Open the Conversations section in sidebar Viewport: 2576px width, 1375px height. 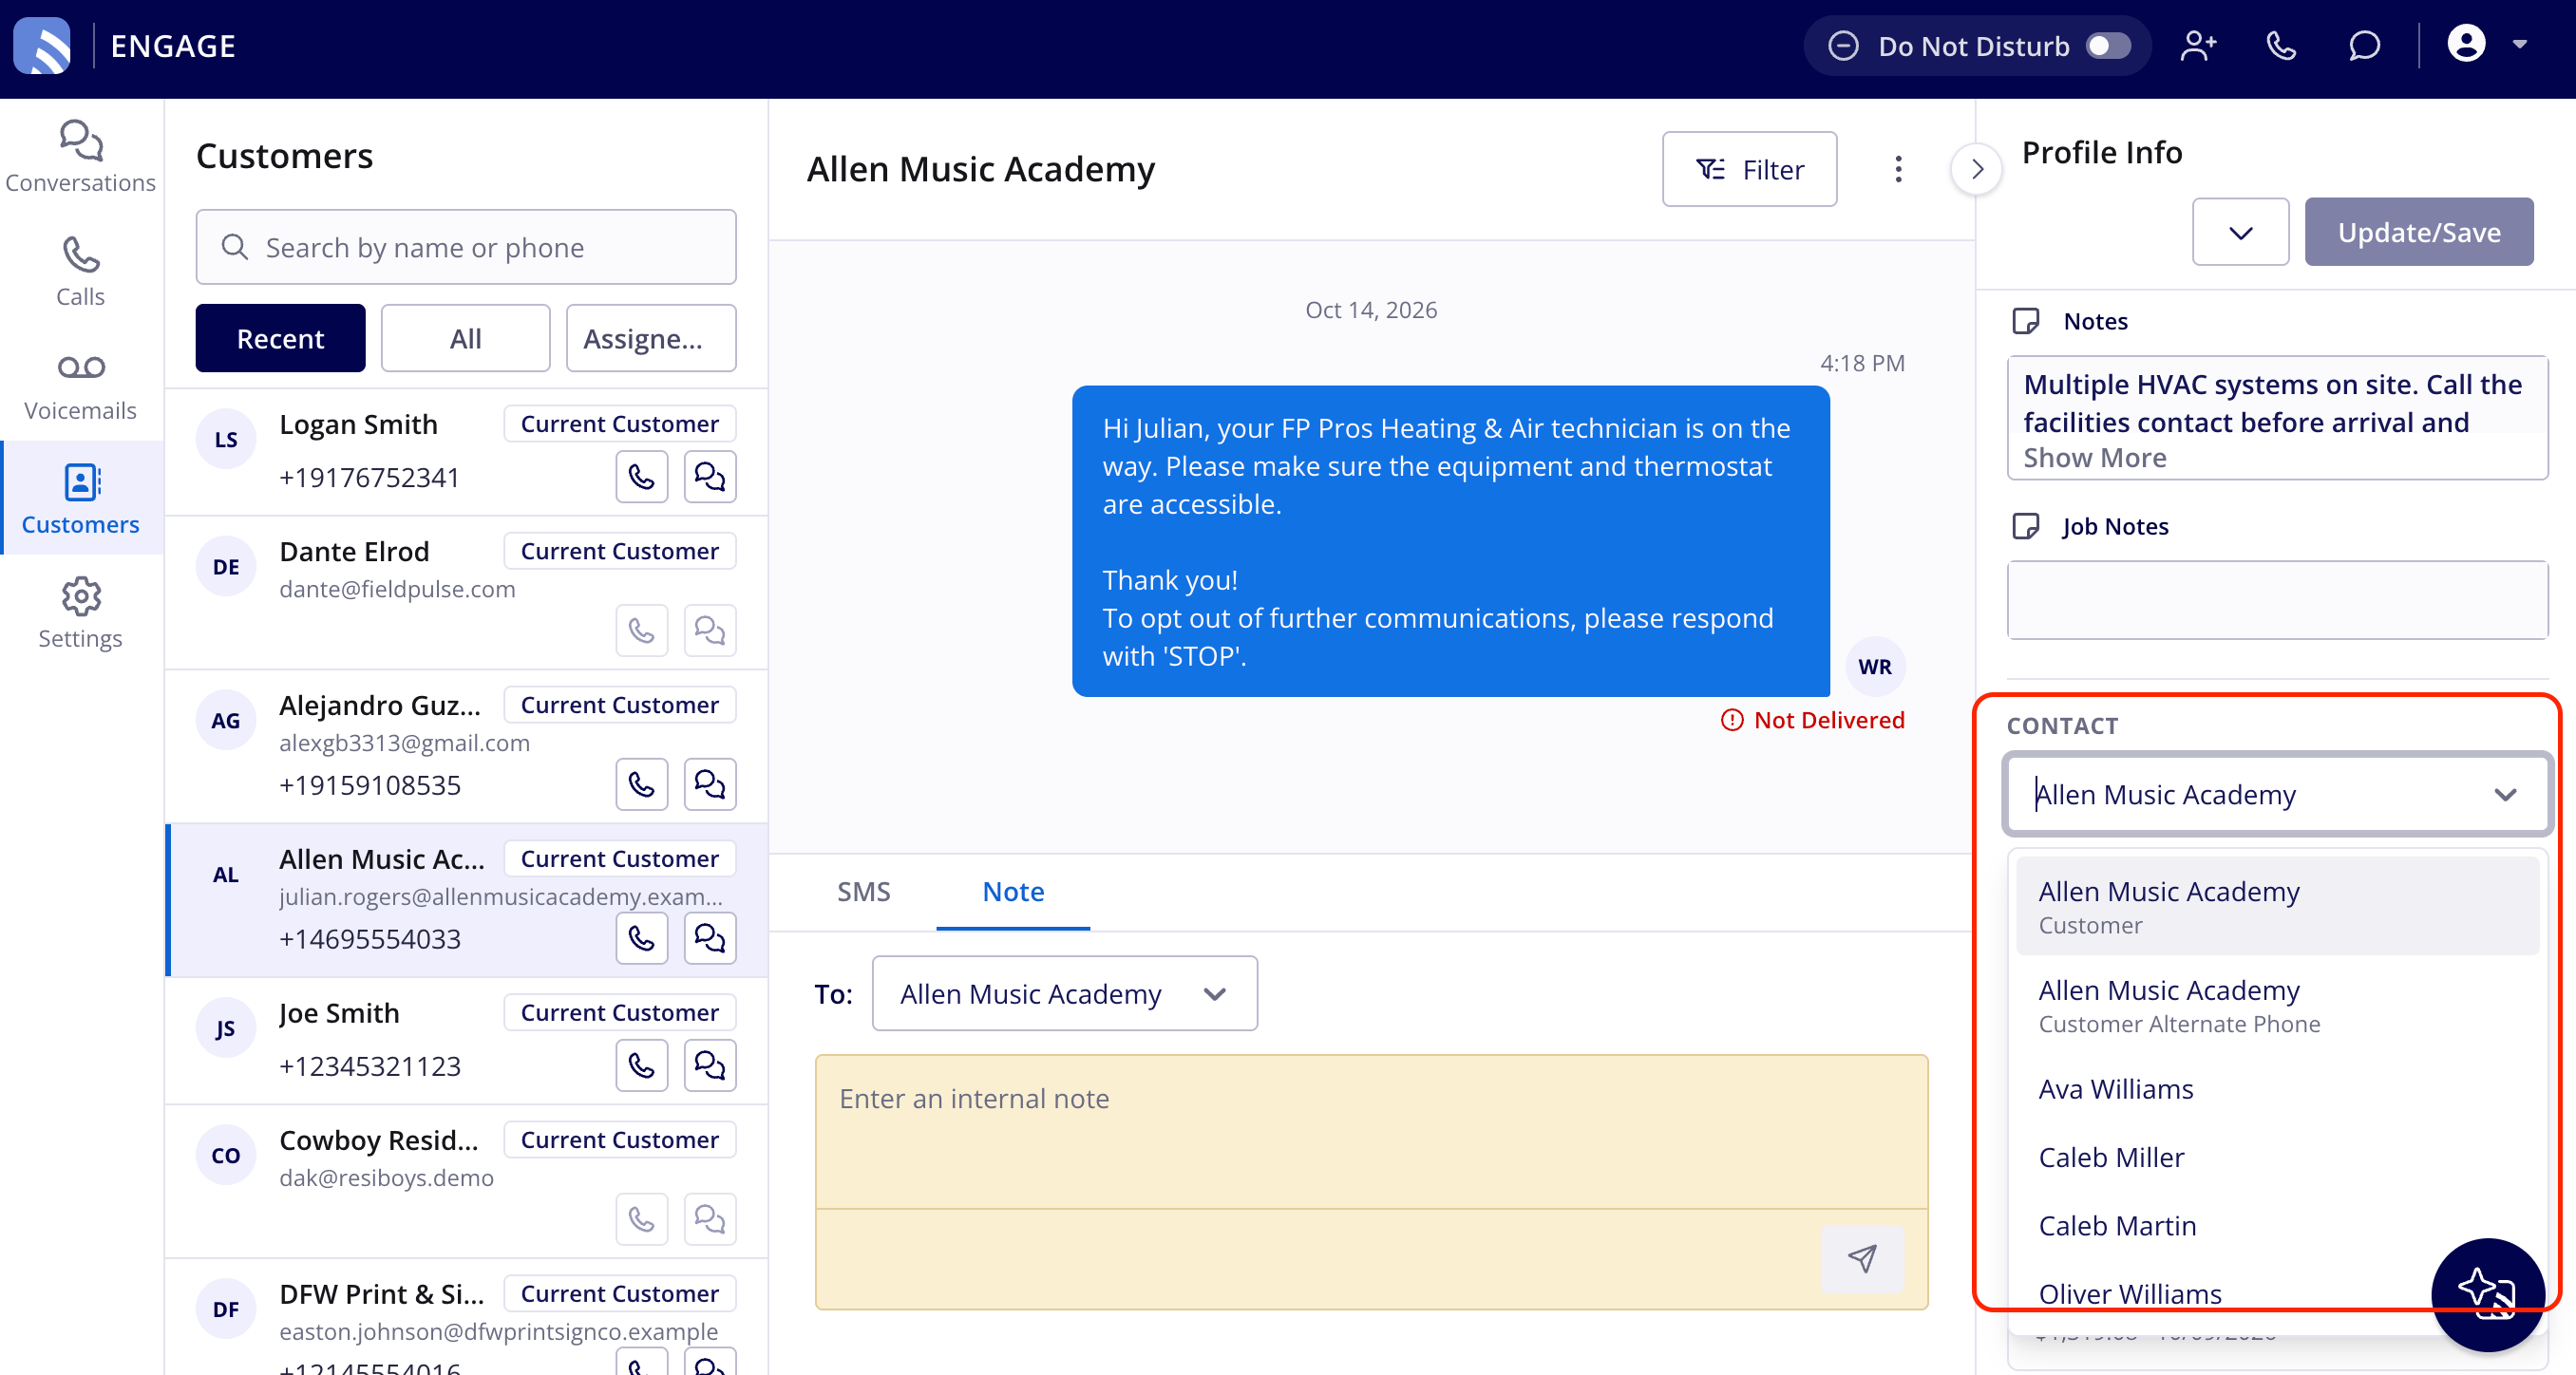[x=80, y=157]
